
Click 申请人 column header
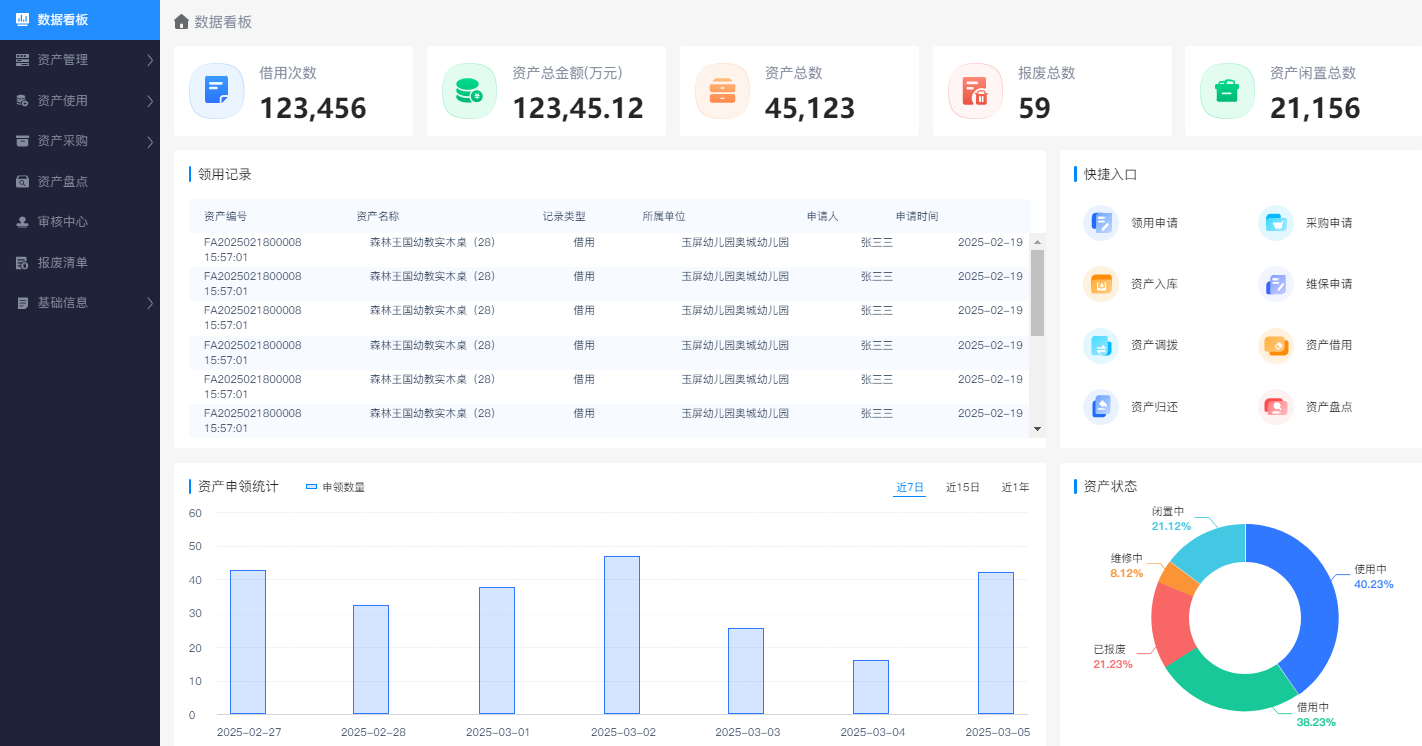(823, 217)
